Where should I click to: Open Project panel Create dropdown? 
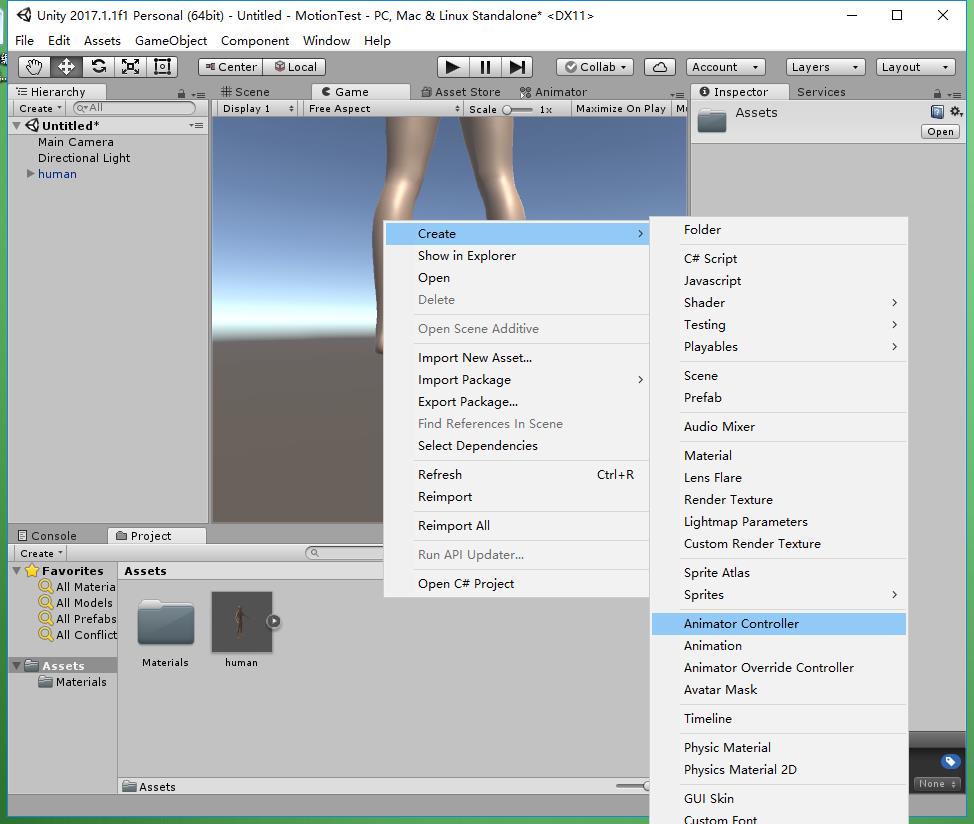coord(41,553)
